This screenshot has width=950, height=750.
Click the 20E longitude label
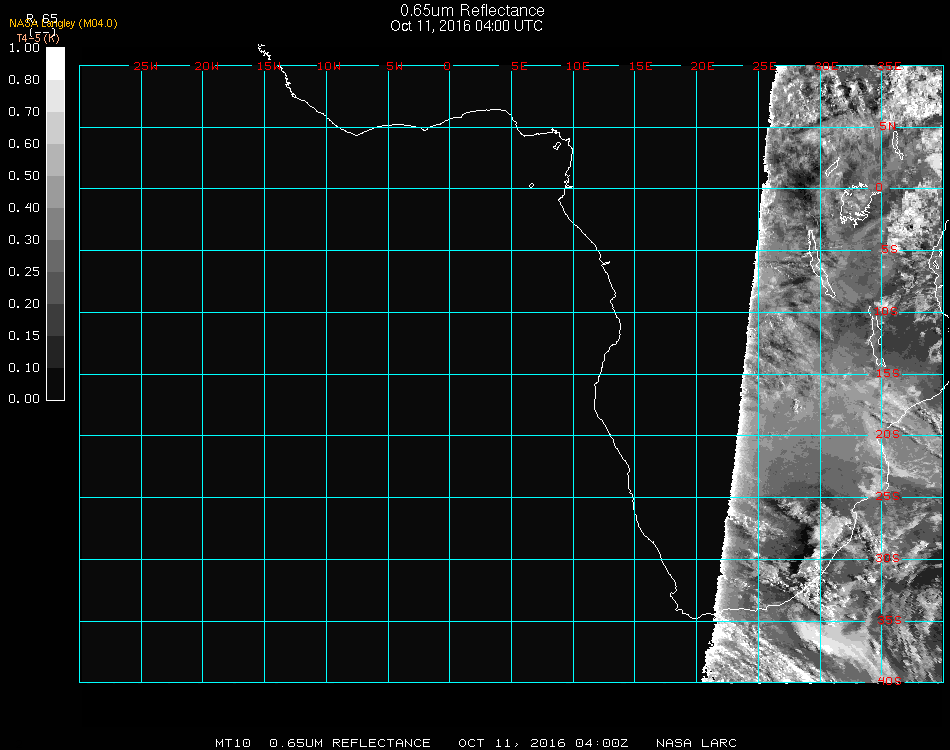click(703, 66)
